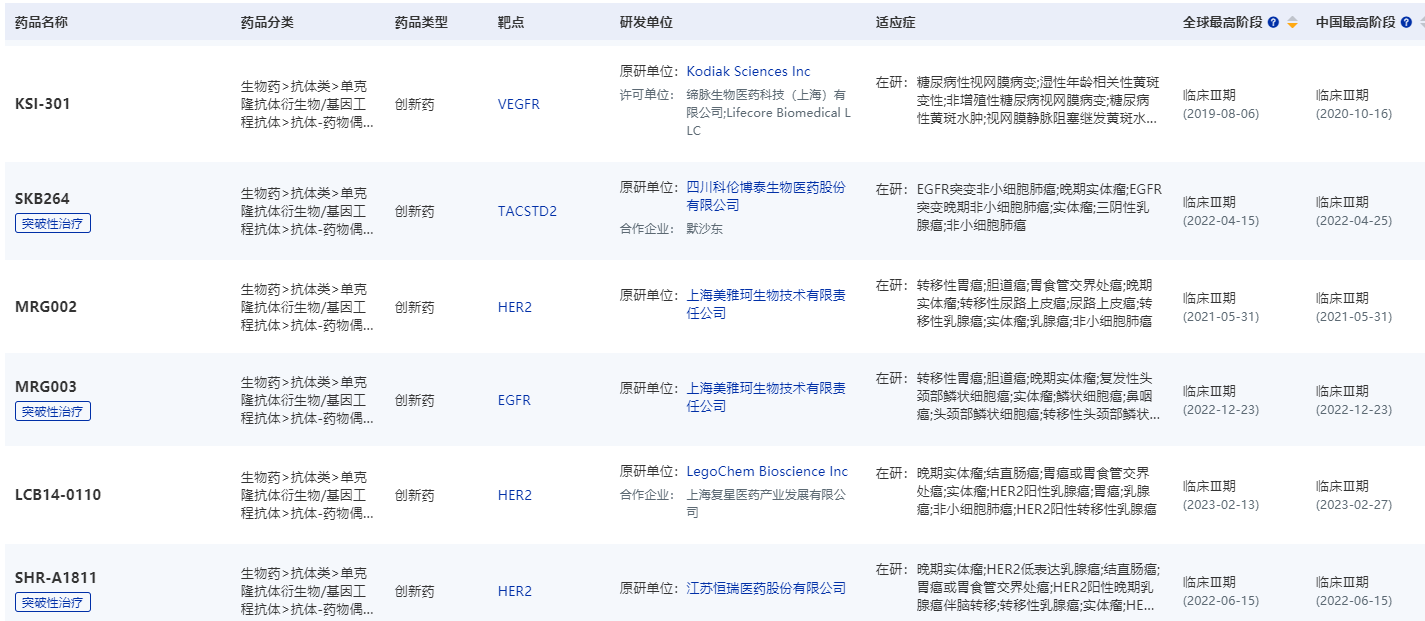Open 上海美雅珂生物技术 link in MRG002 row
This screenshot has width=1425, height=621.
pyautogui.click(x=766, y=304)
